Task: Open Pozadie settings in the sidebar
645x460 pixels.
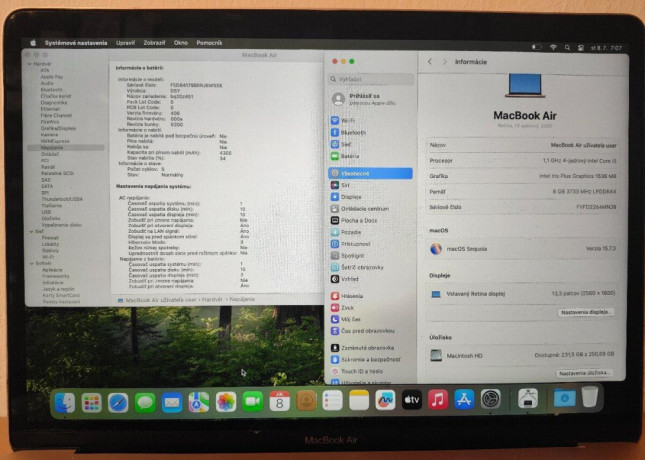Action: [346, 232]
